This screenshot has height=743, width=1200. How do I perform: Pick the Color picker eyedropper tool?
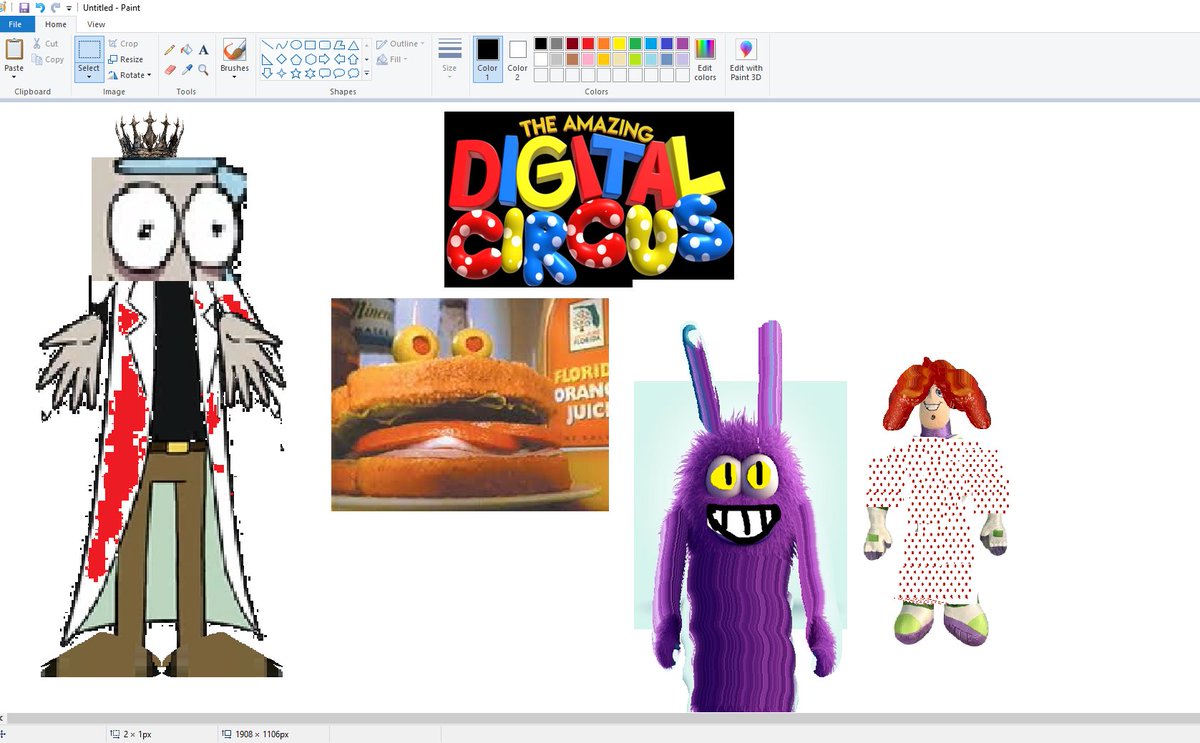click(186, 69)
